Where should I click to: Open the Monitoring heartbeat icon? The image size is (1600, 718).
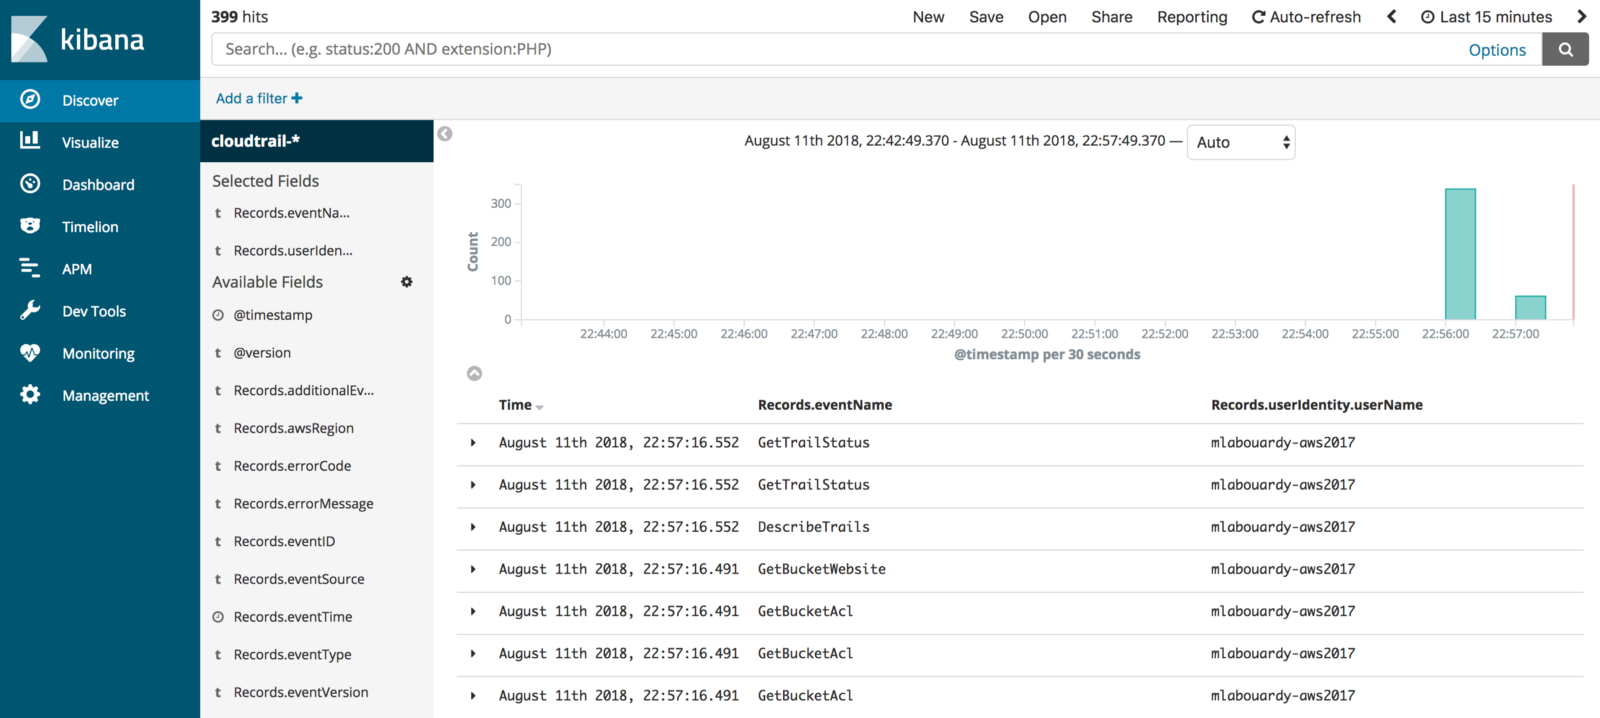[30, 353]
